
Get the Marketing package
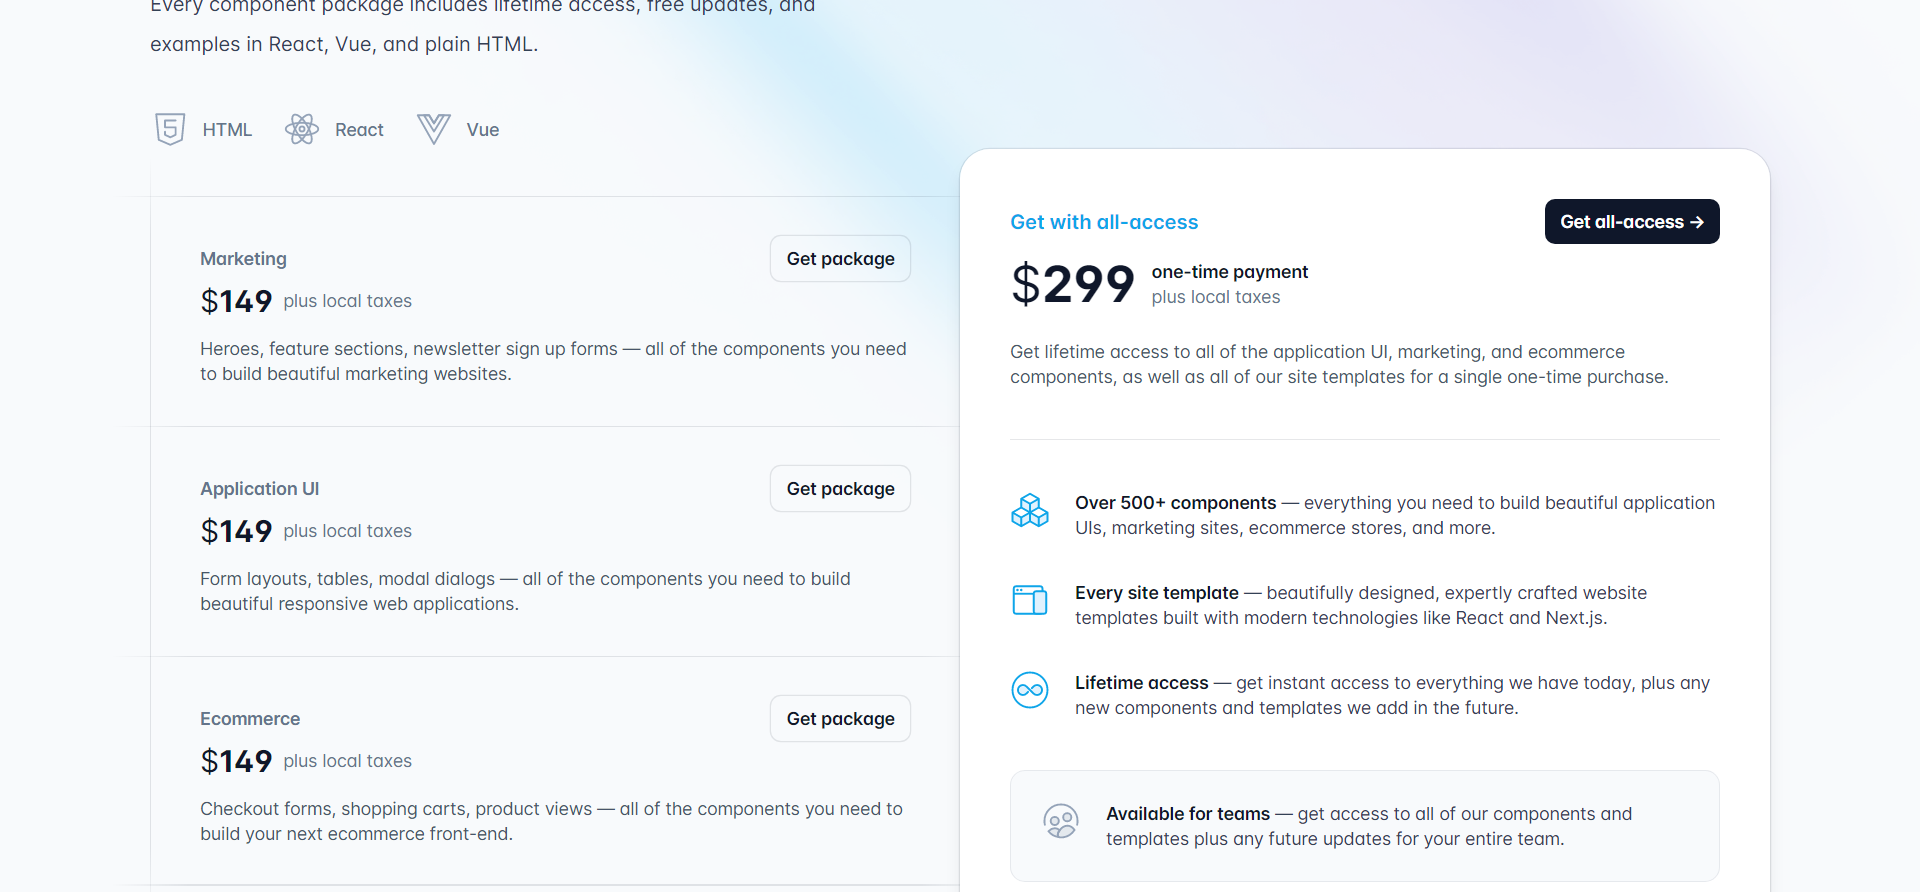click(840, 259)
